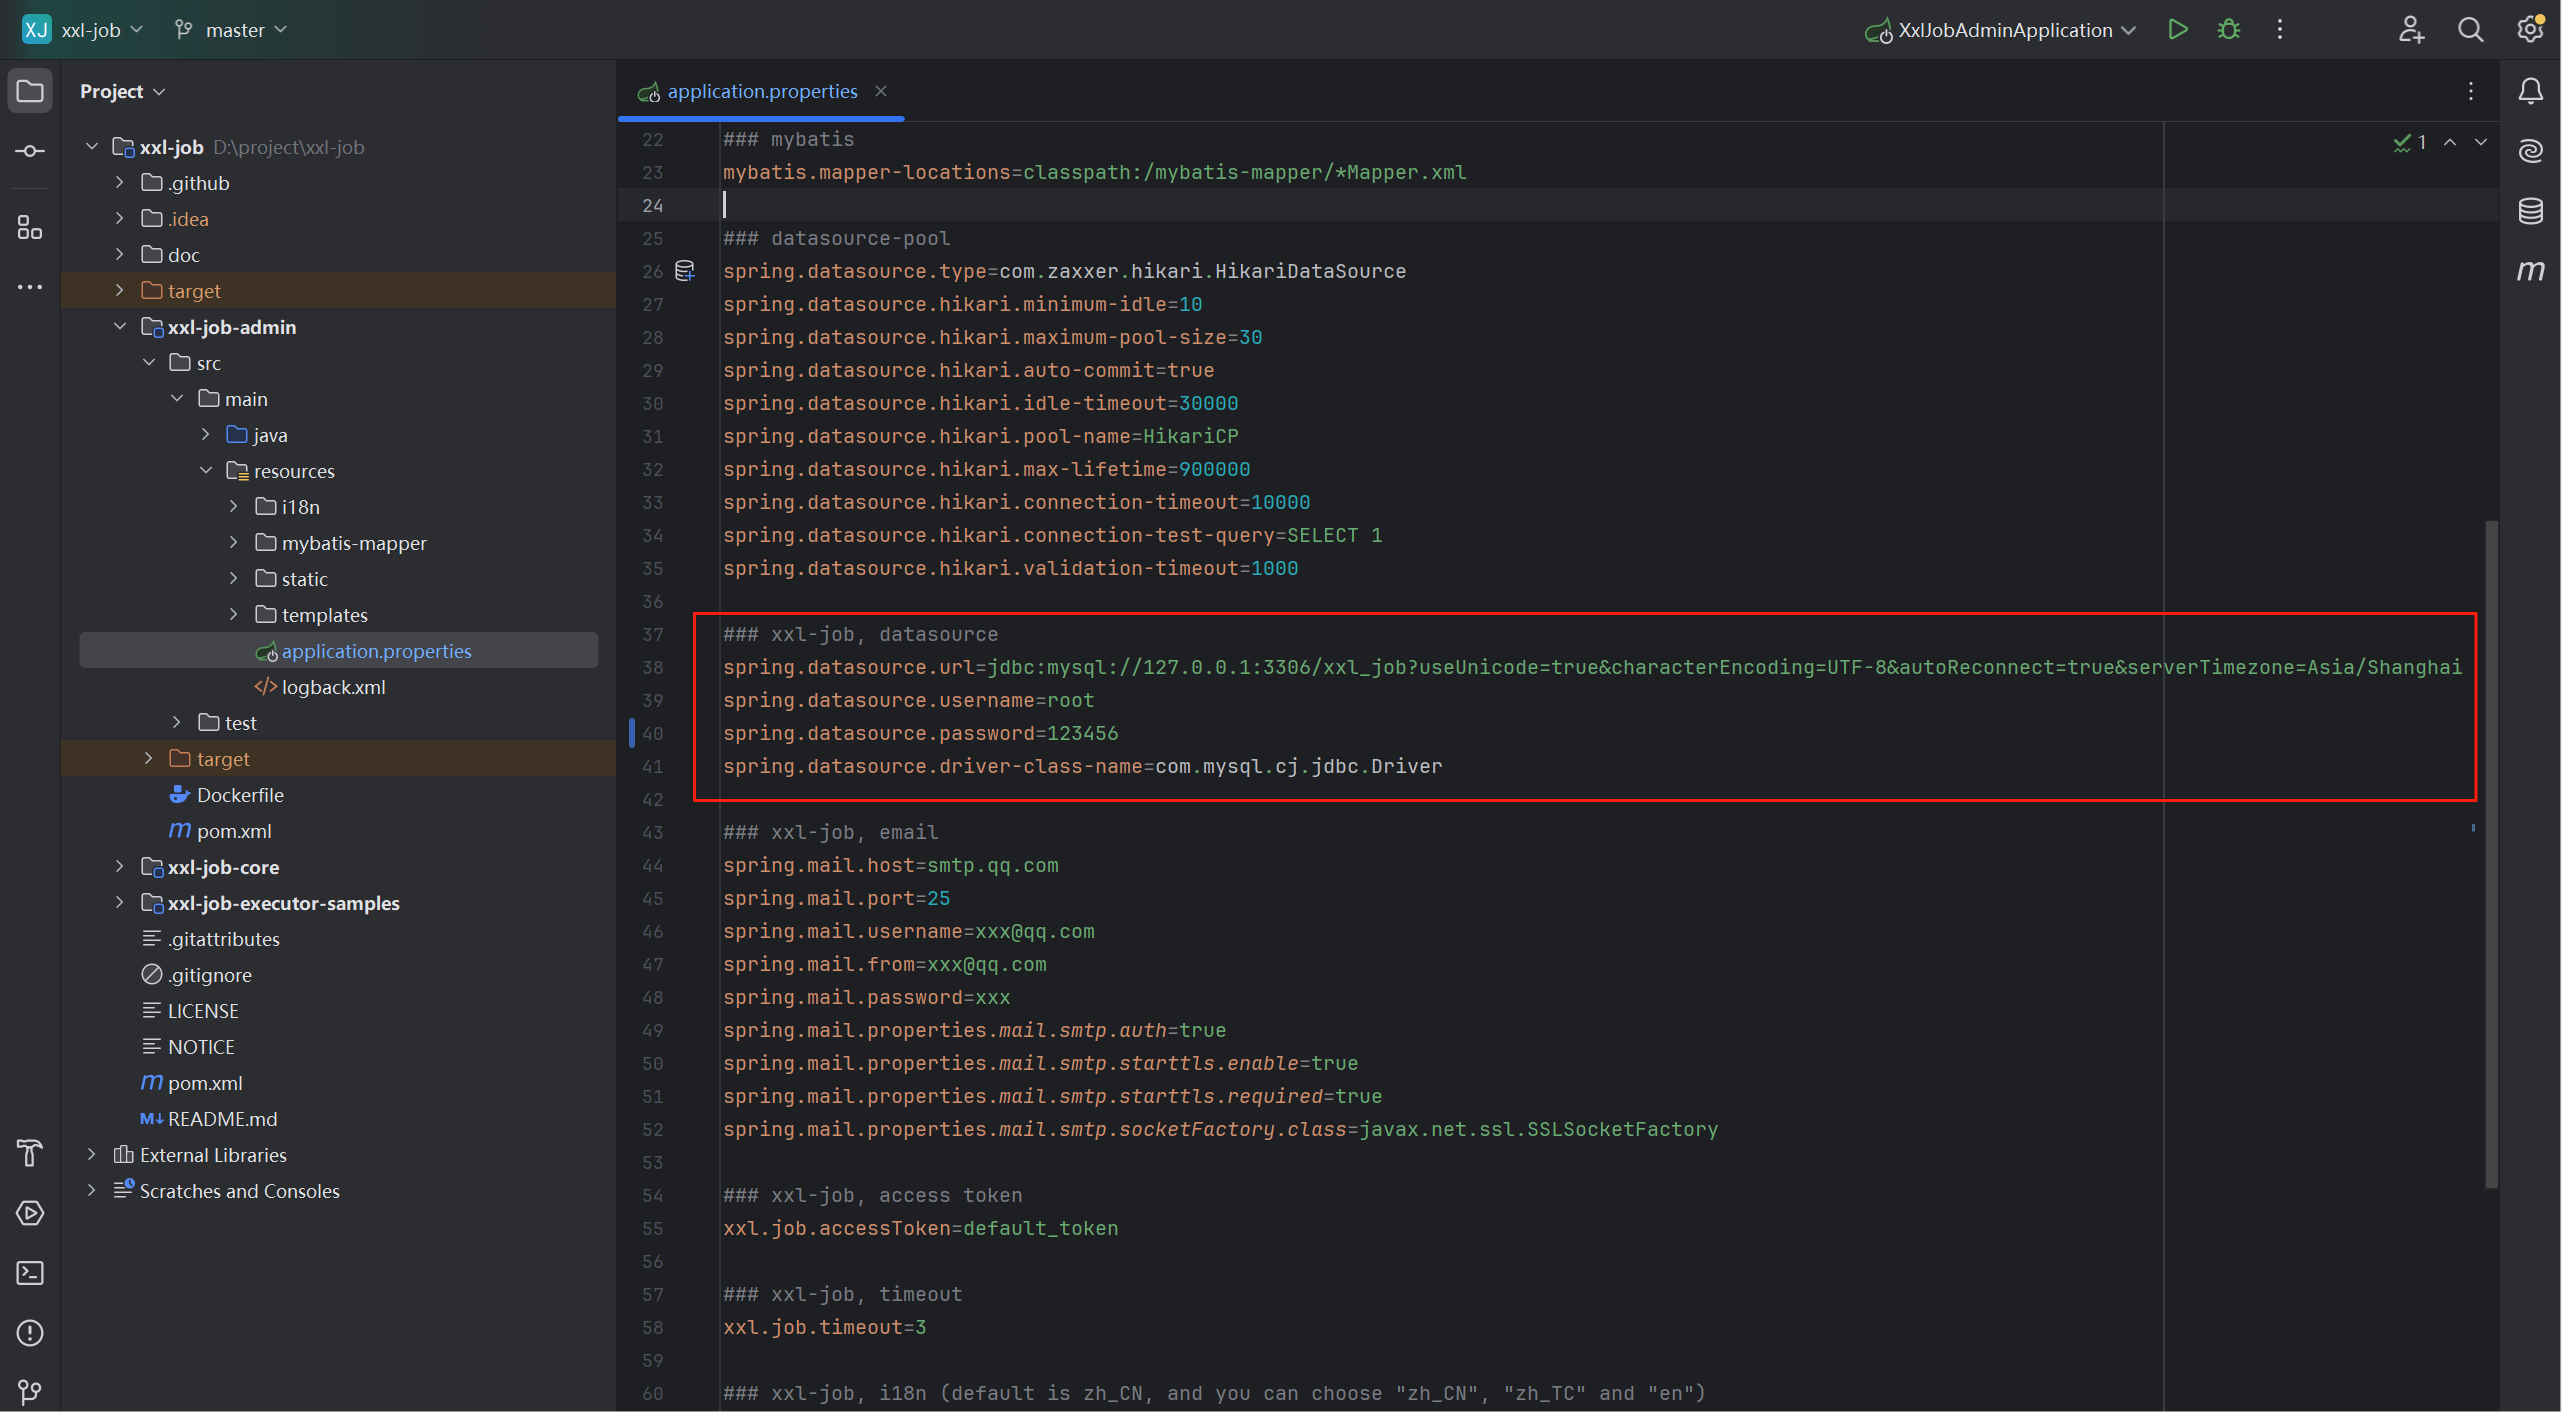Expand Scratches and Consoles
The width and height of the screenshot is (2562, 1412).
92,1191
